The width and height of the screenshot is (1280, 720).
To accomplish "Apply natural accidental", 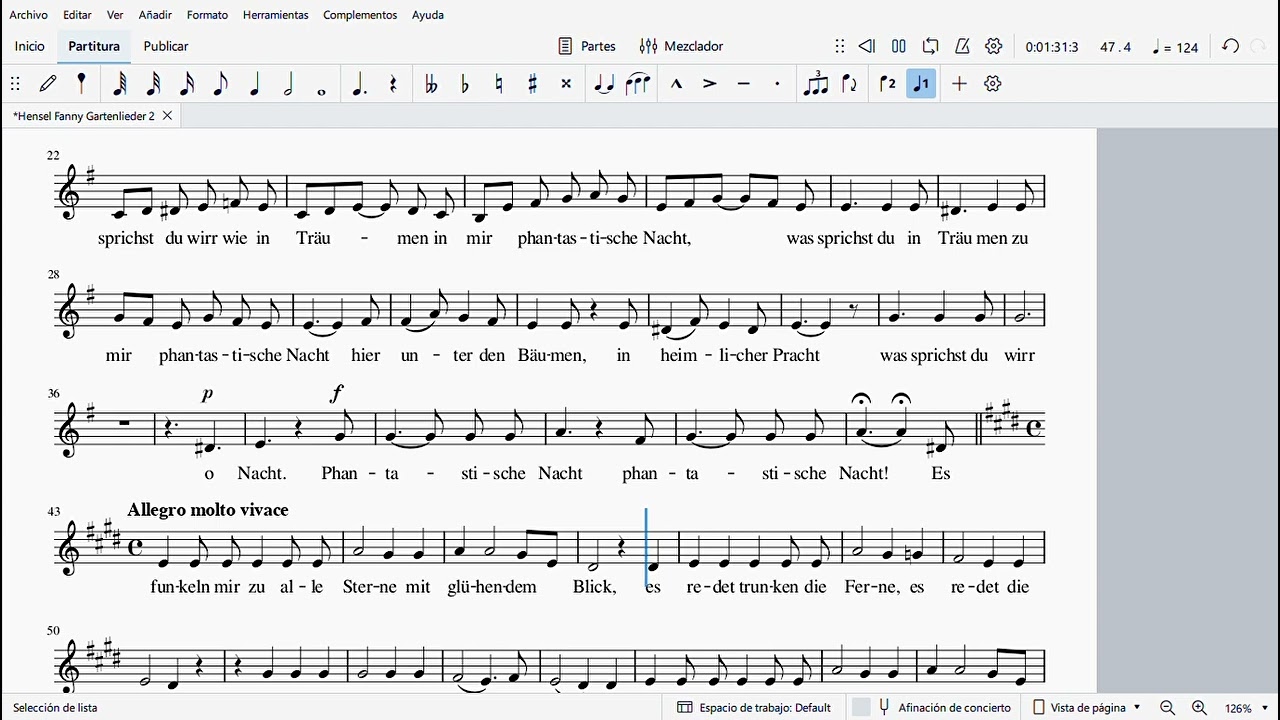I will coord(499,84).
